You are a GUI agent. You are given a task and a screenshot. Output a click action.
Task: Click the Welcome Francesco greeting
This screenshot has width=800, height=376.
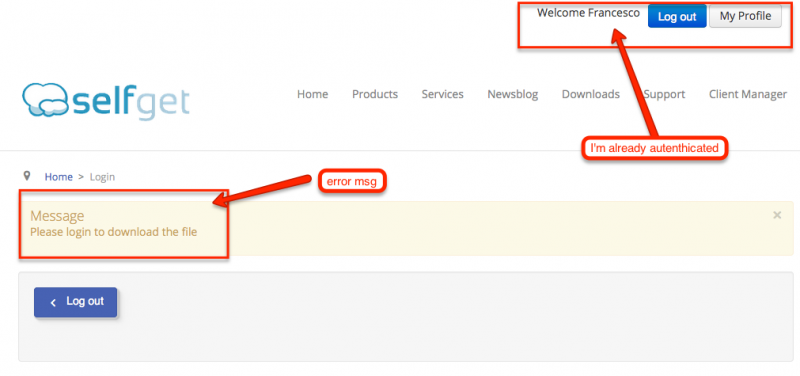[x=588, y=13]
